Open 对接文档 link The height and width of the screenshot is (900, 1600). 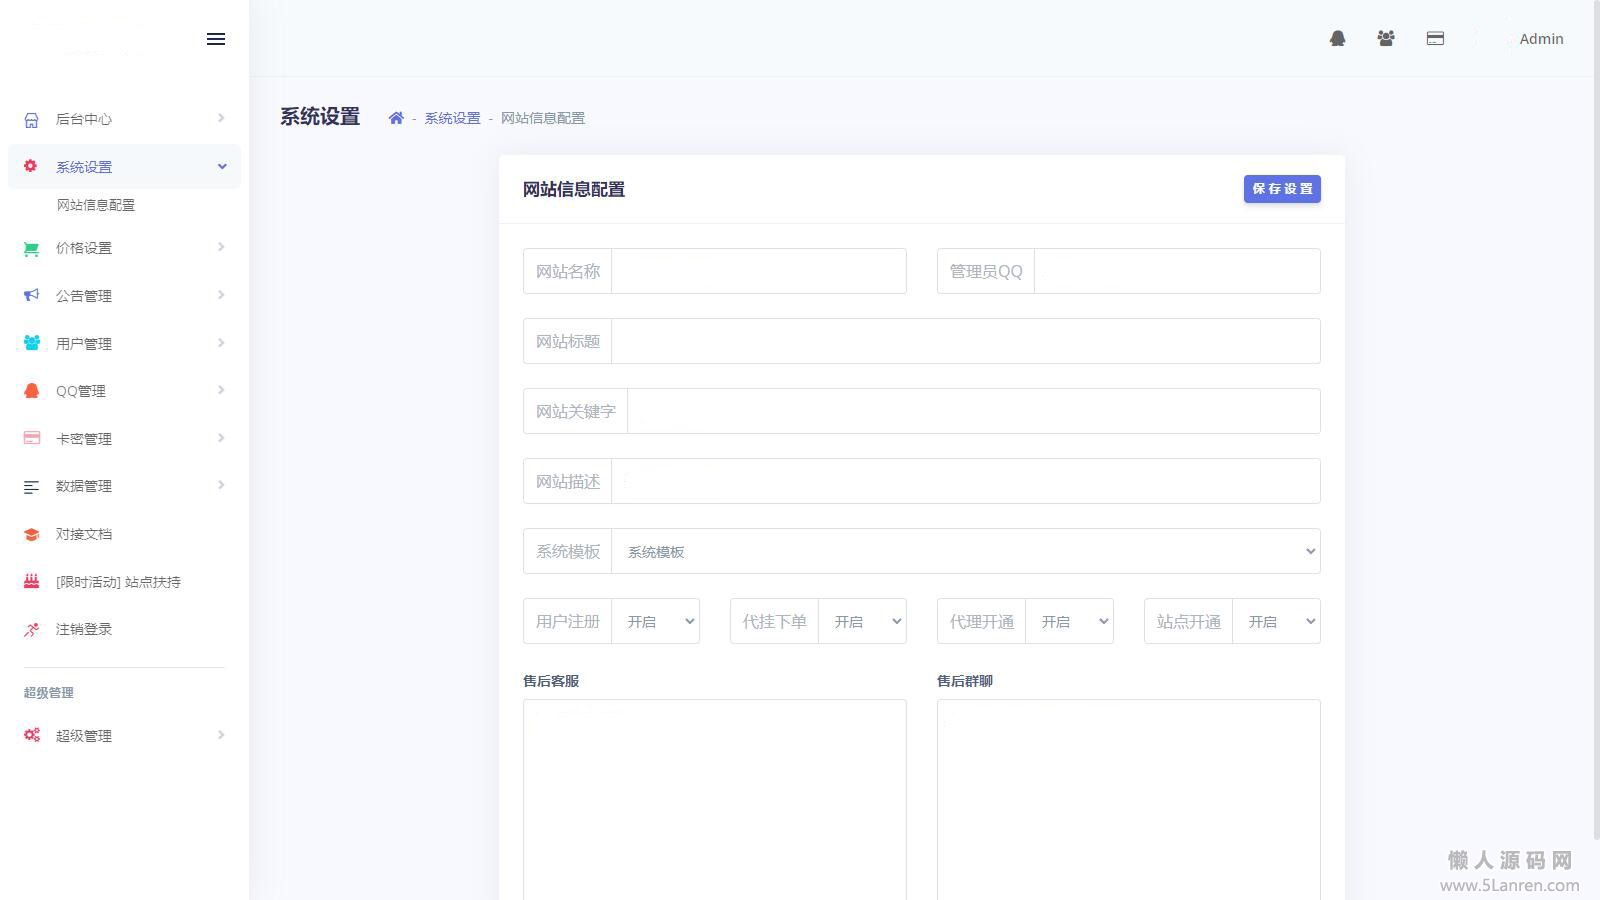[x=84, y=534]
